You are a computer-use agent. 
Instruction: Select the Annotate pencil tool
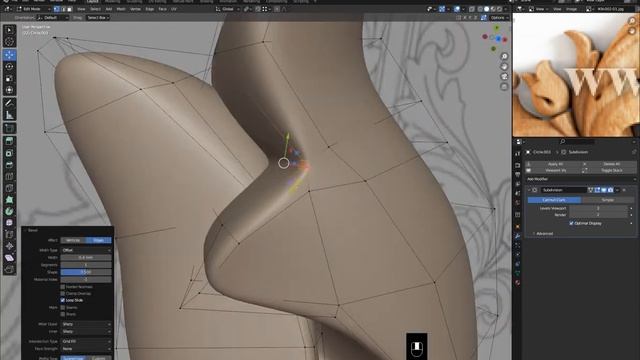[x=9, y=103]
